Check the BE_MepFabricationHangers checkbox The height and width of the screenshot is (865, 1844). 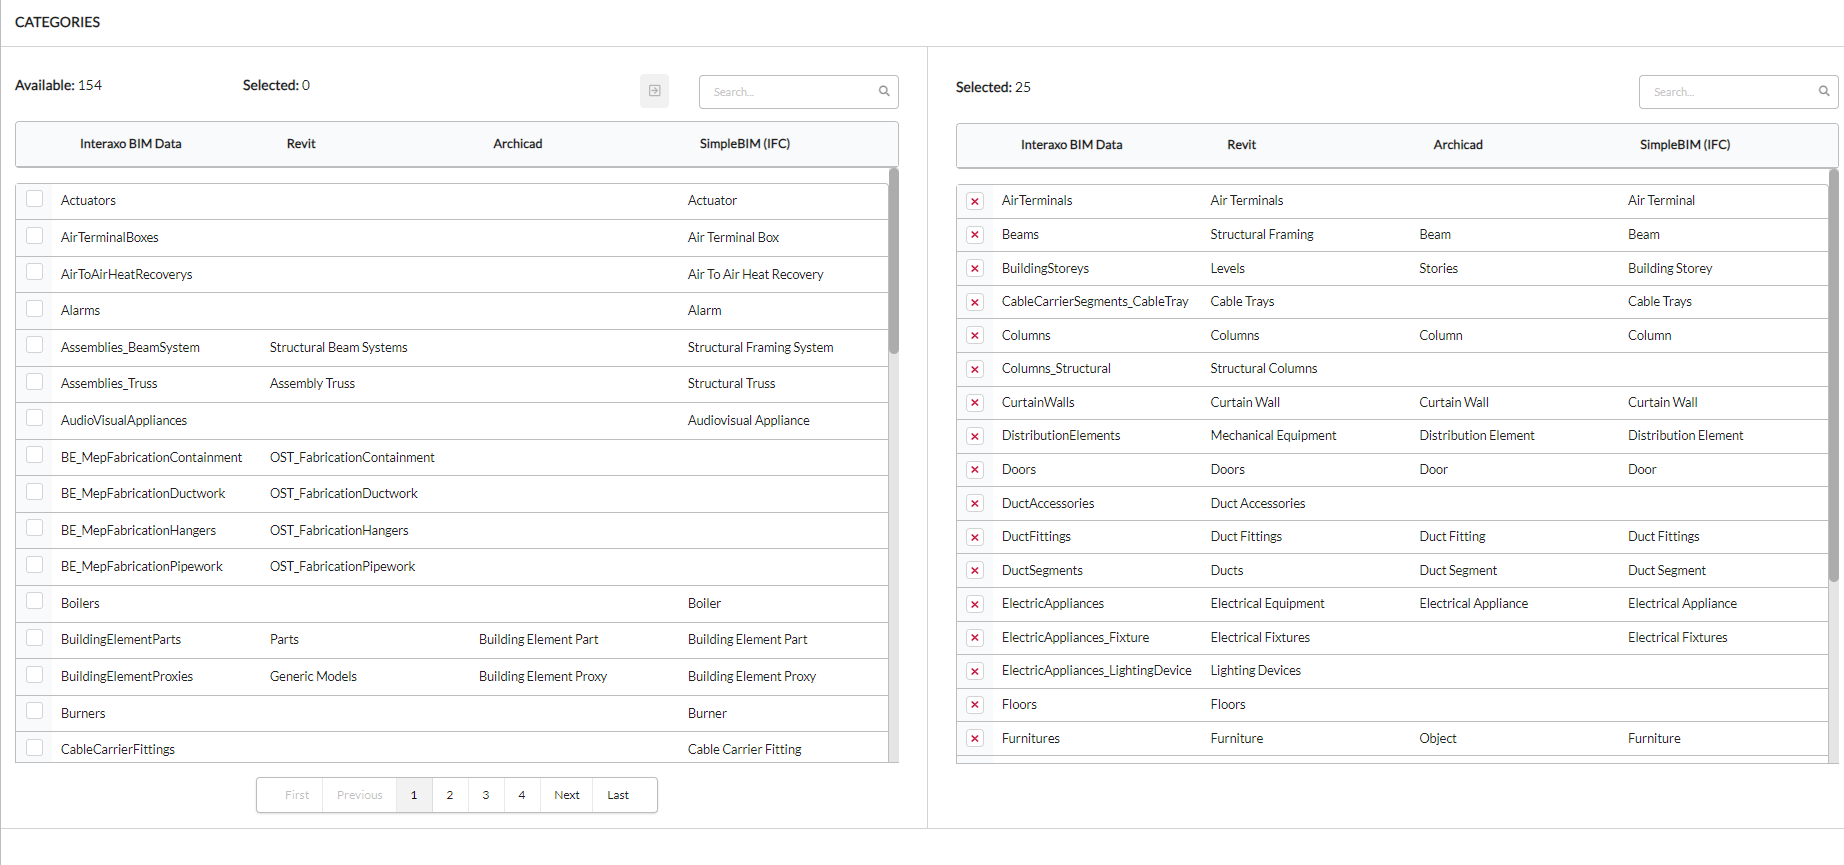tap(35, 528)
